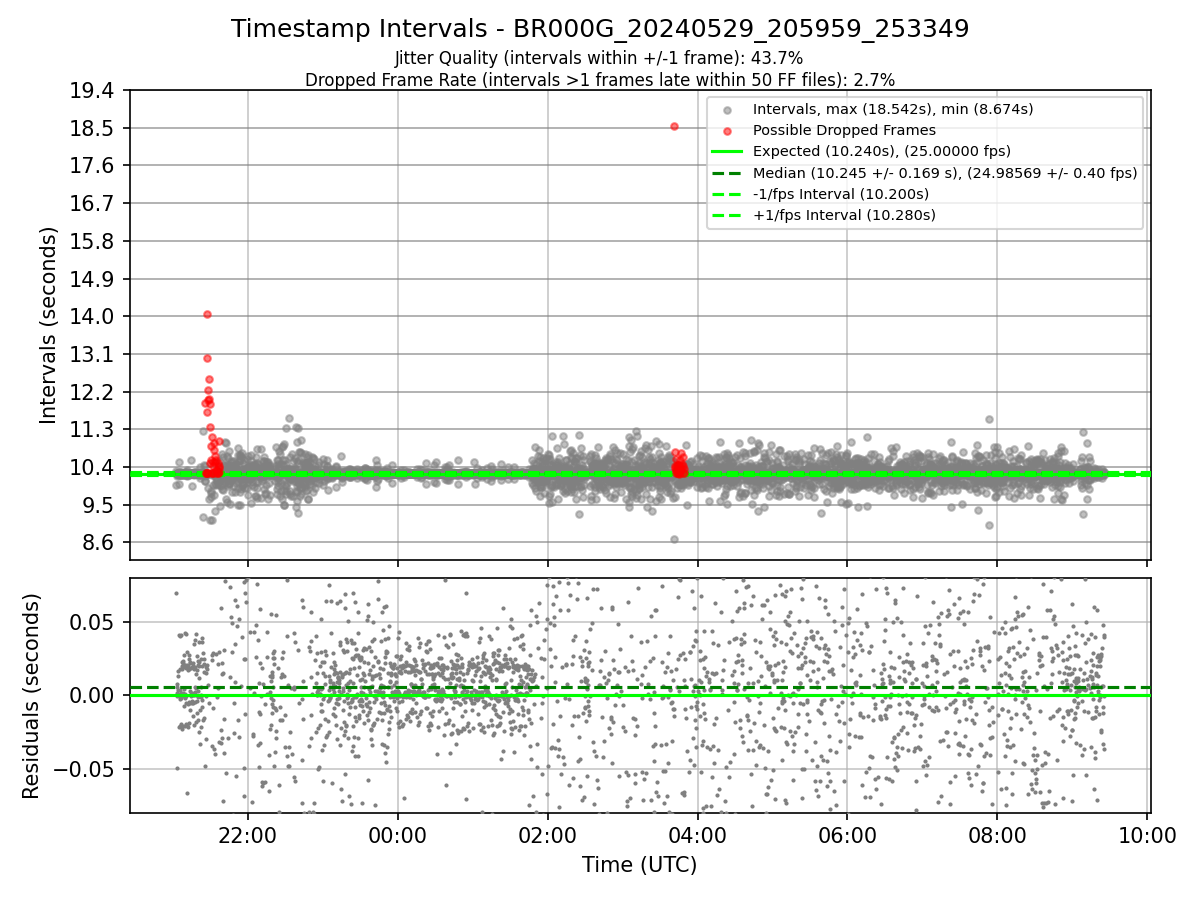The height and width of the screenshot is (900, 1200).
Task: Click the y-axis tick label "11.3"
Action: (94, 429)
